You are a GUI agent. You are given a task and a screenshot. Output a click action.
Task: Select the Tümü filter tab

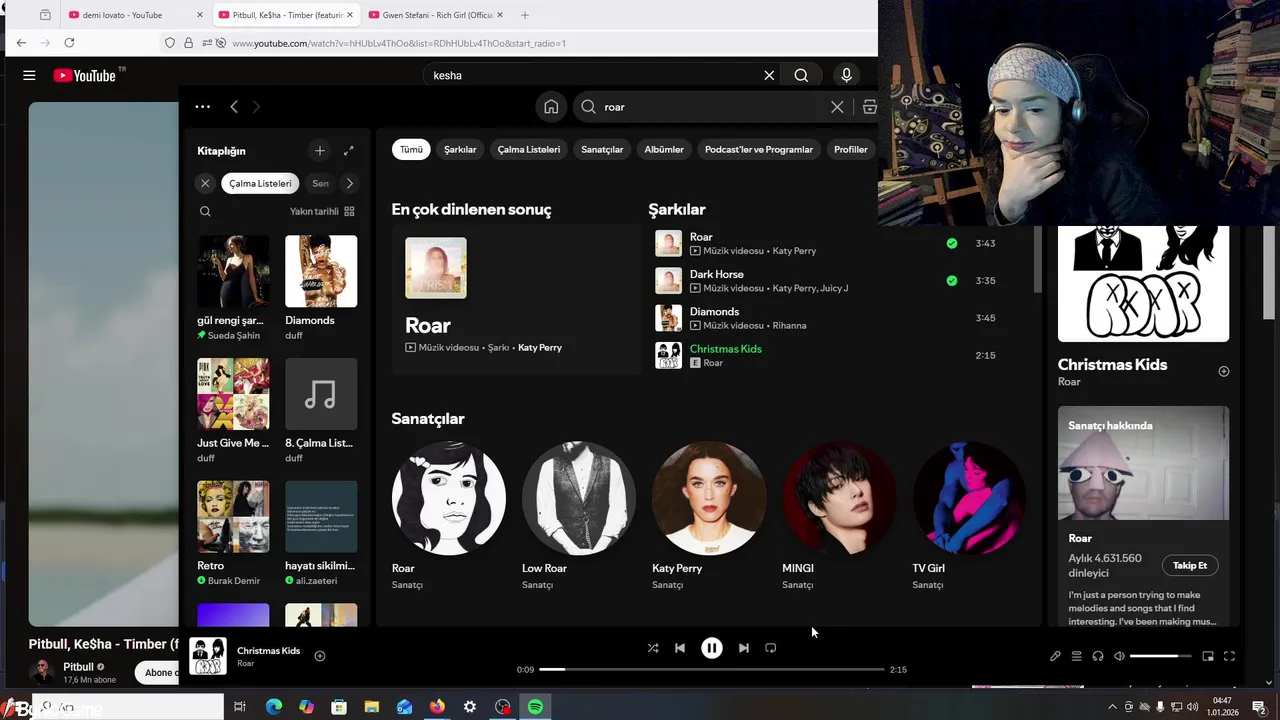tap(411, 149)
